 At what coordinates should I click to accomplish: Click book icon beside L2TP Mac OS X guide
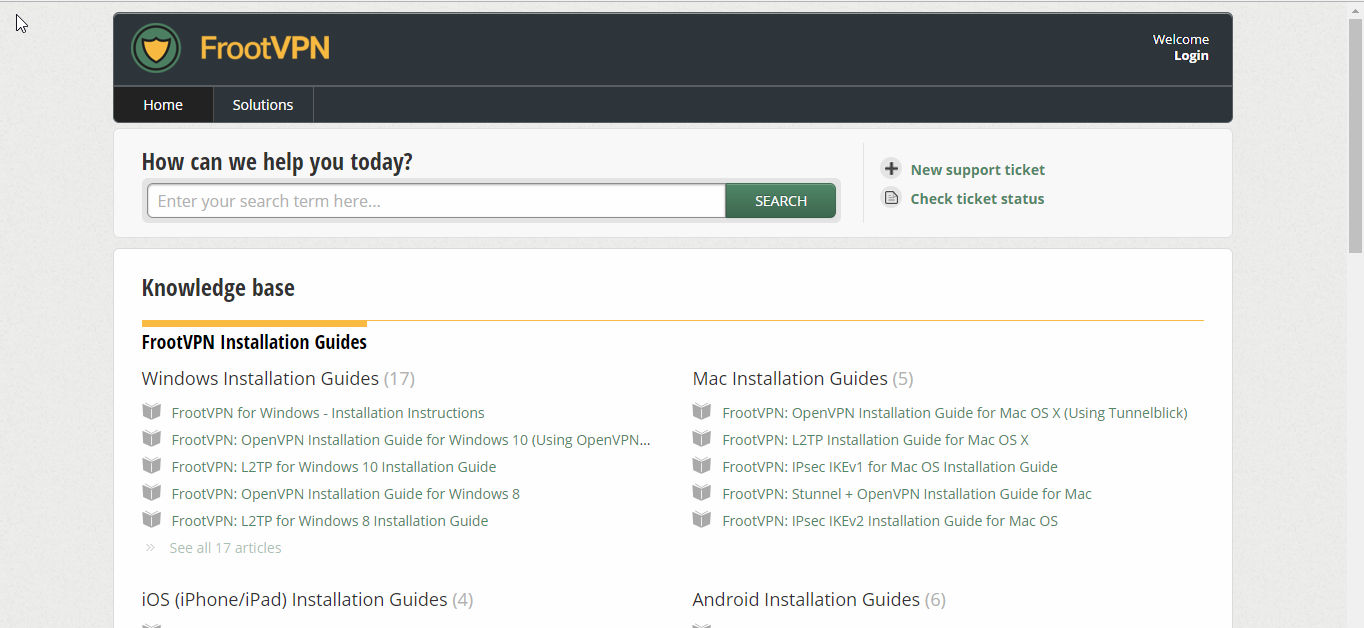click(702, 439)
